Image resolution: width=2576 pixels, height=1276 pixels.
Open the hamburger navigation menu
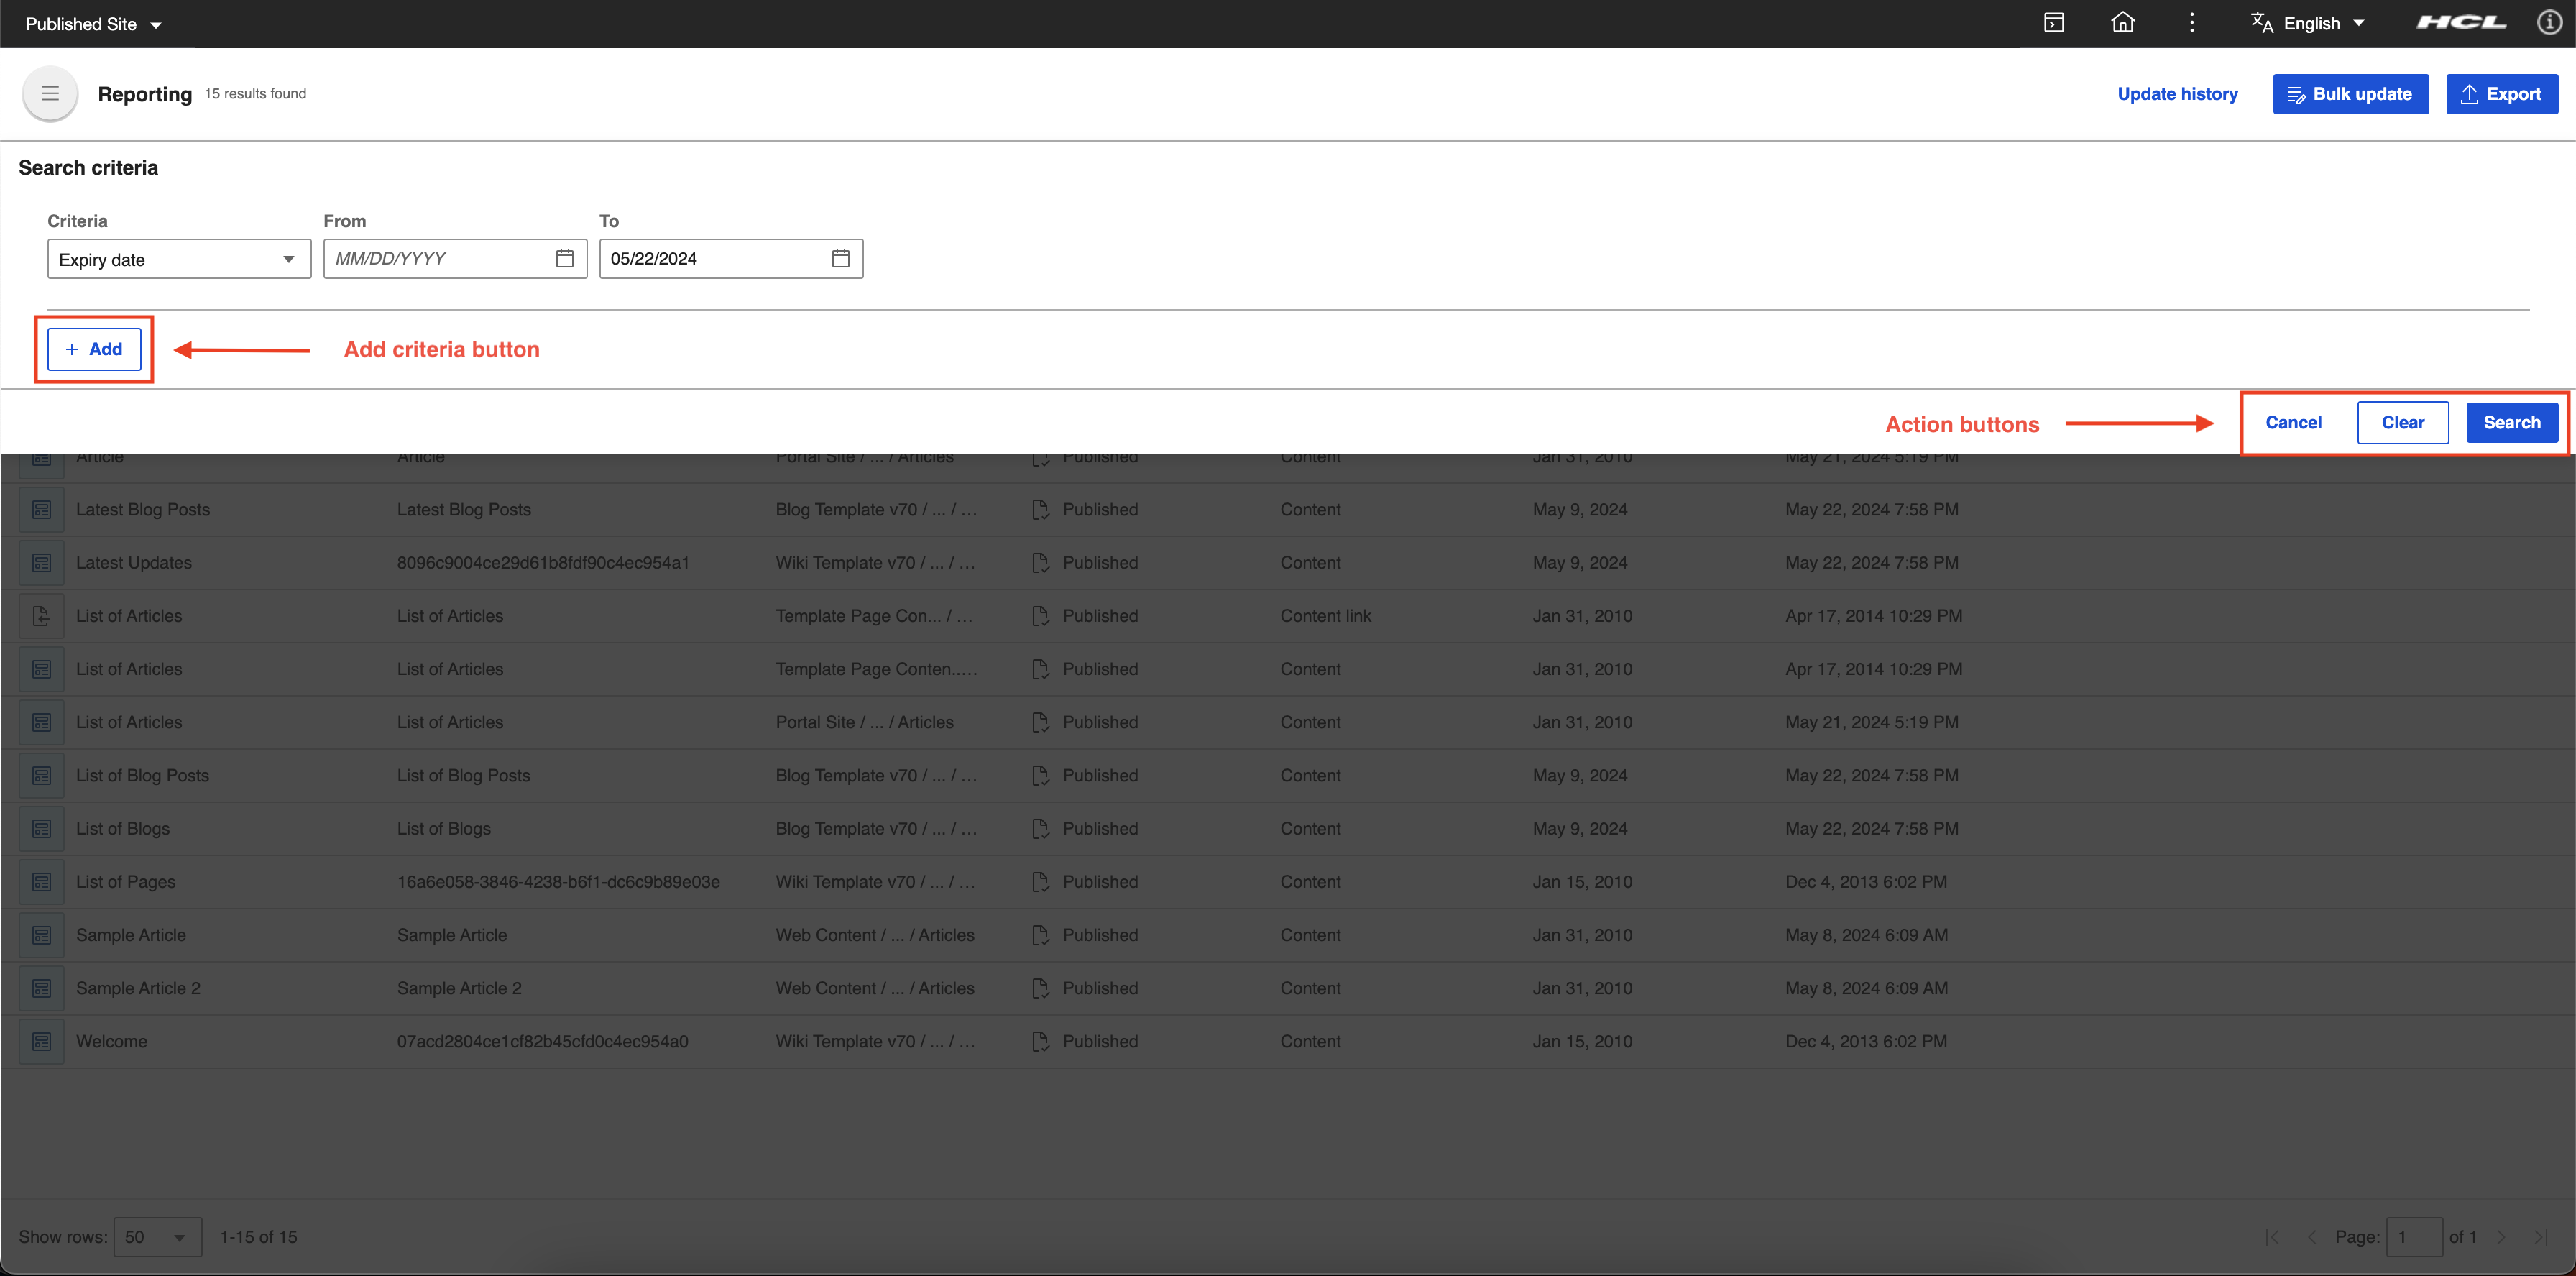(x=49, y=94)
